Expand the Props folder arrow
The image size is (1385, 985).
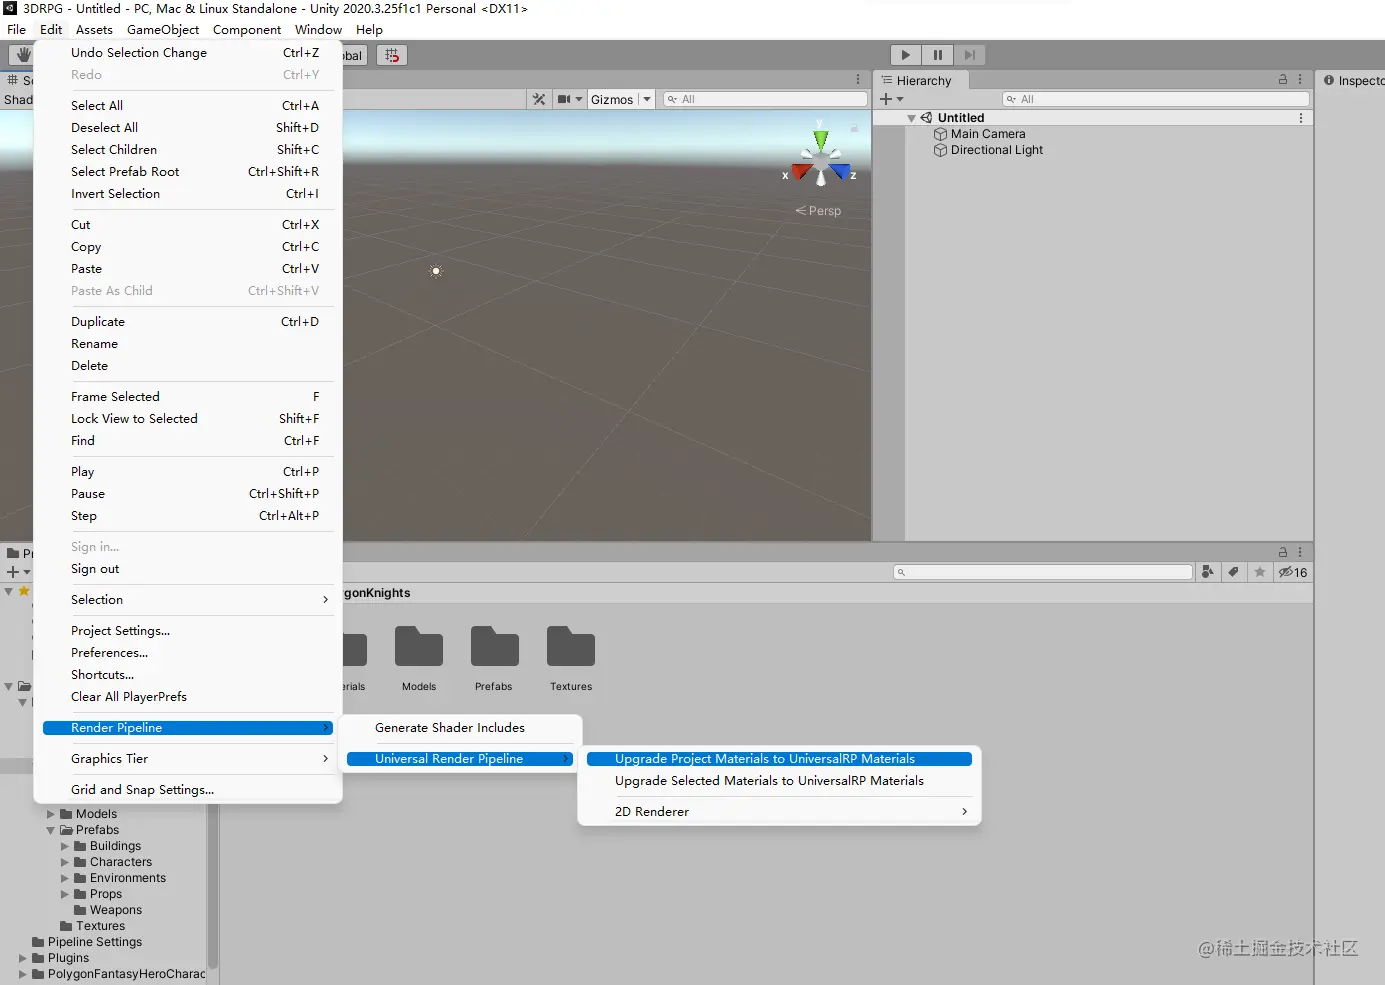[65, 894]
